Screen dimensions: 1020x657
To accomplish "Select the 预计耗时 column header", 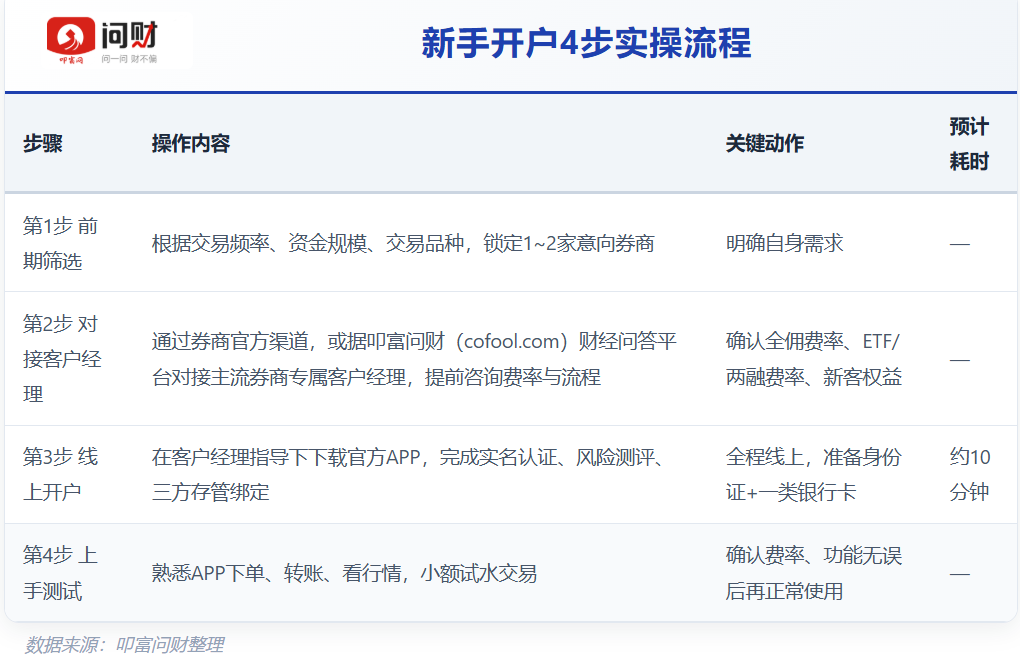I will pos(969,144).
